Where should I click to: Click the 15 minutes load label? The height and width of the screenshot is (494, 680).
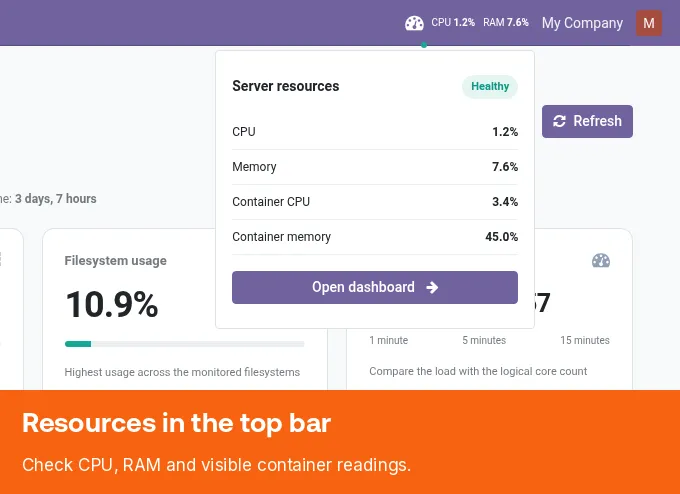tap(585, 340)
